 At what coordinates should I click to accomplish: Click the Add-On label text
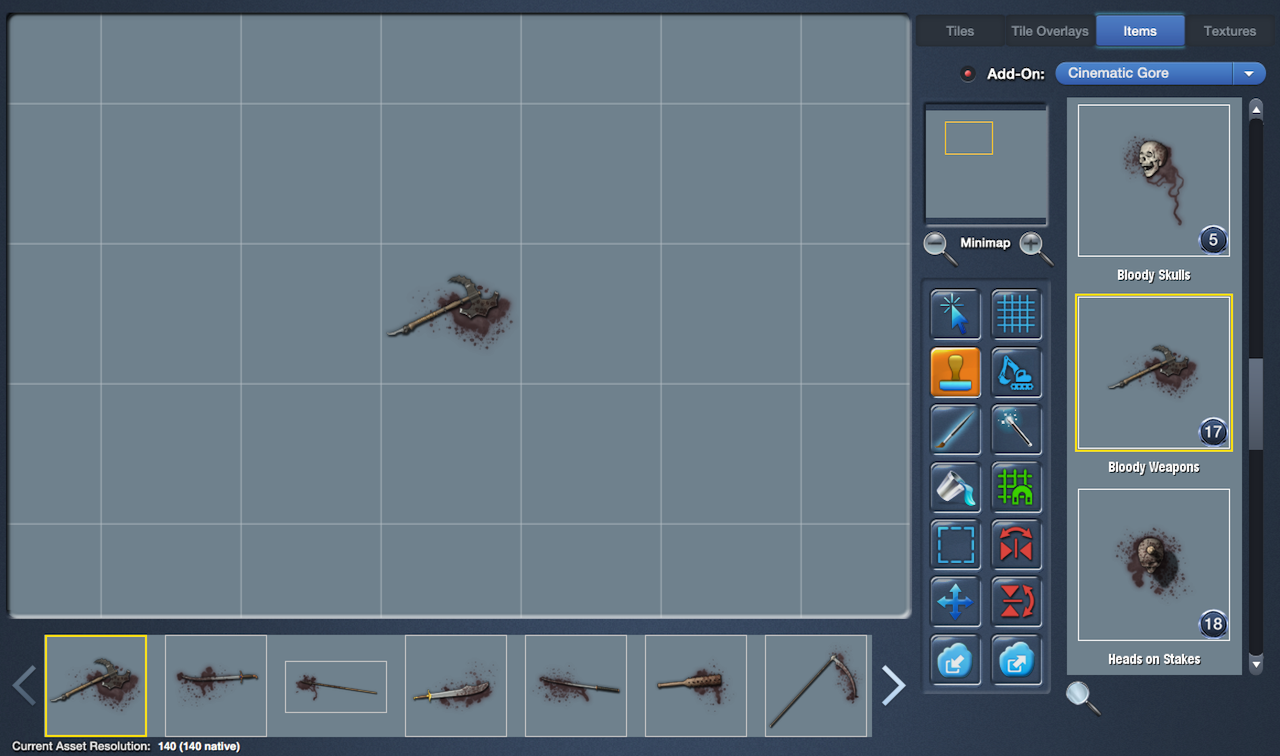click(1016, 74)
